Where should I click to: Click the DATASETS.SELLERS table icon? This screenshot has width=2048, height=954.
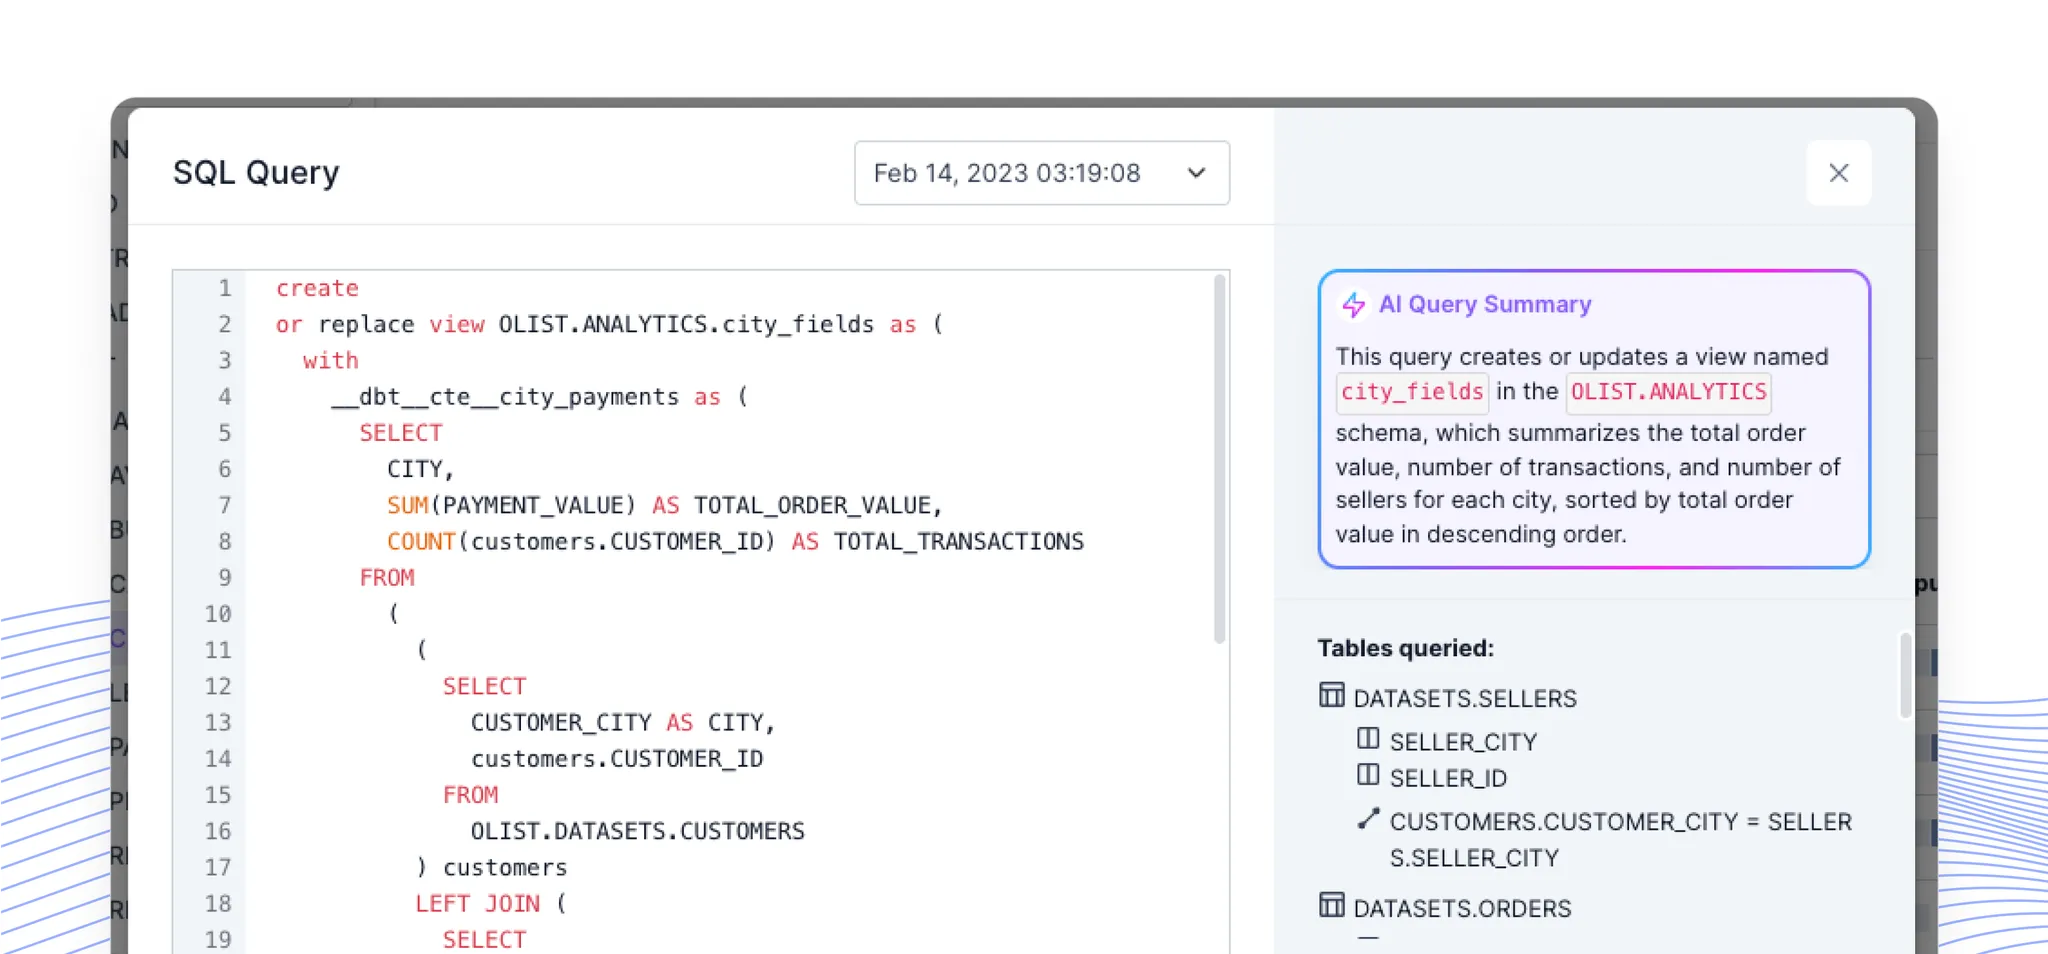click(1331, 696)
